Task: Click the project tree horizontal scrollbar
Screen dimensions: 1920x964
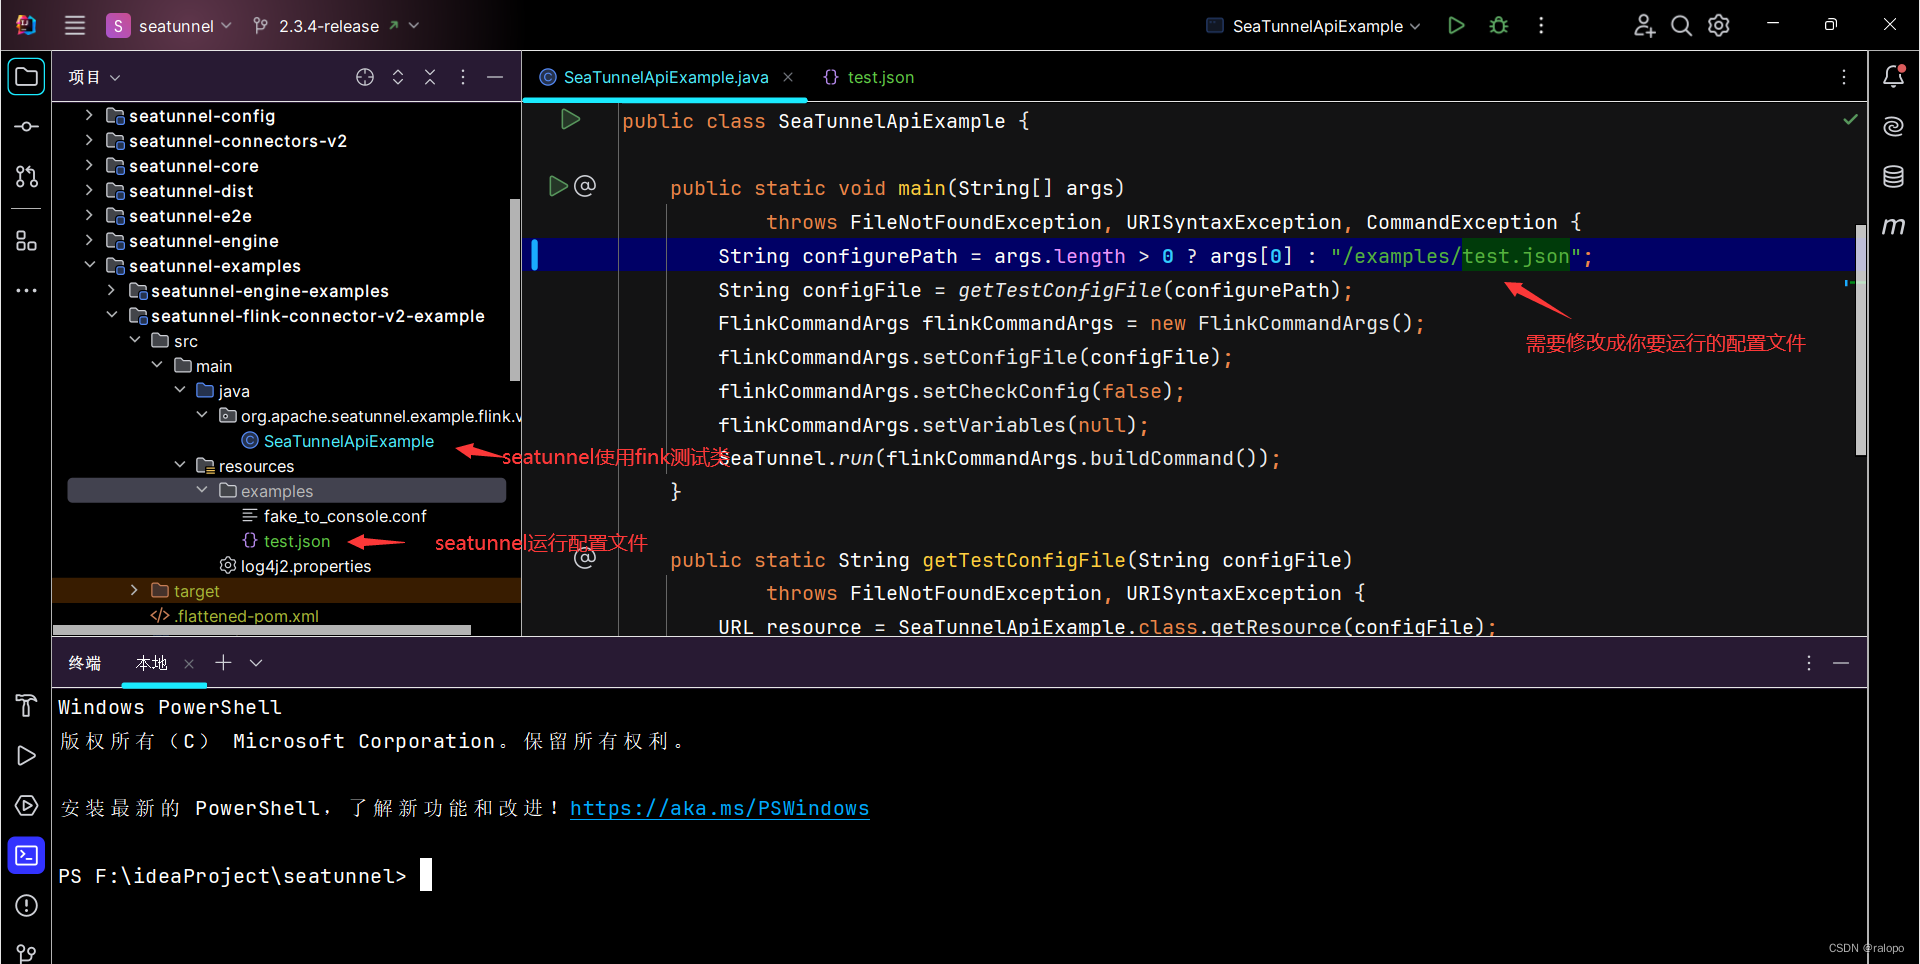Action: tap(262, 630)
